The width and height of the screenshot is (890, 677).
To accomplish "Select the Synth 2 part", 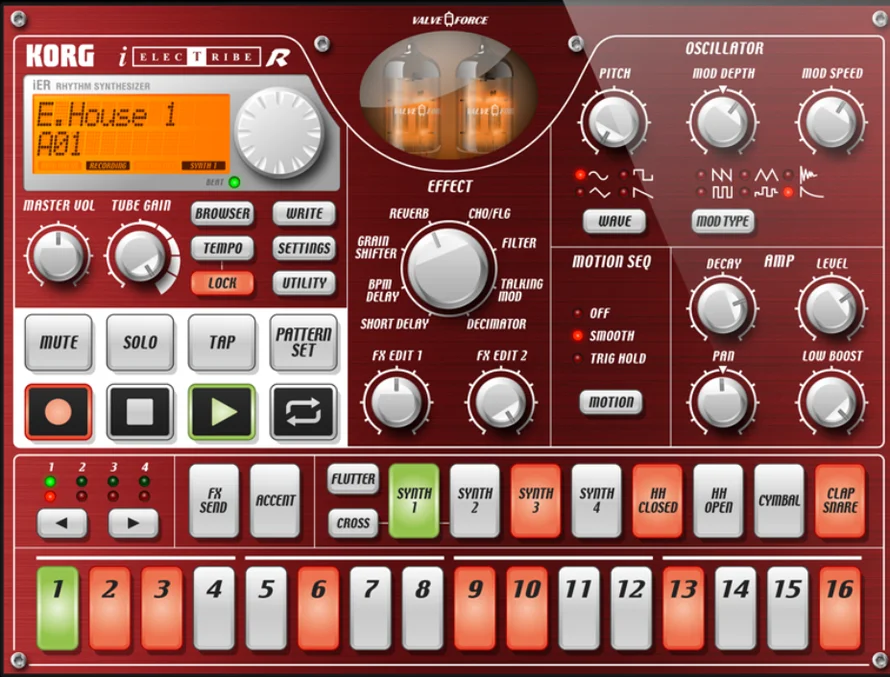I will click(x=475, y=501).
